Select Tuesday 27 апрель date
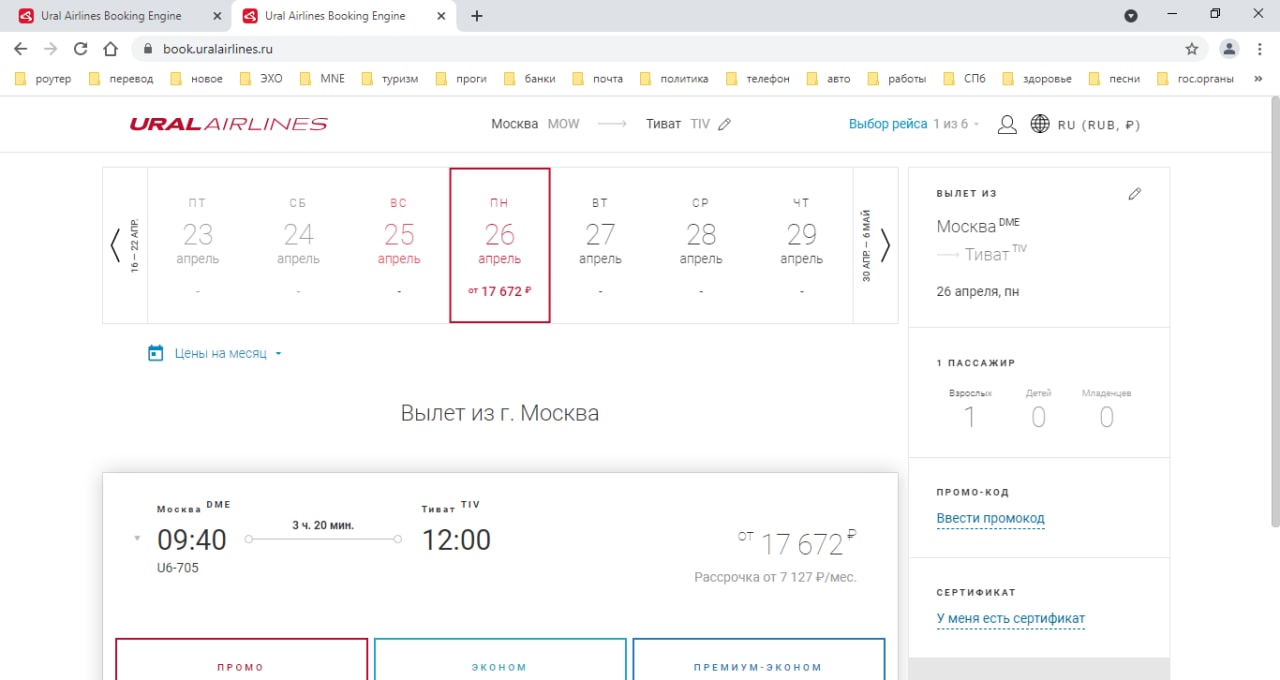 pyautogui.click(x=600, y=245)
